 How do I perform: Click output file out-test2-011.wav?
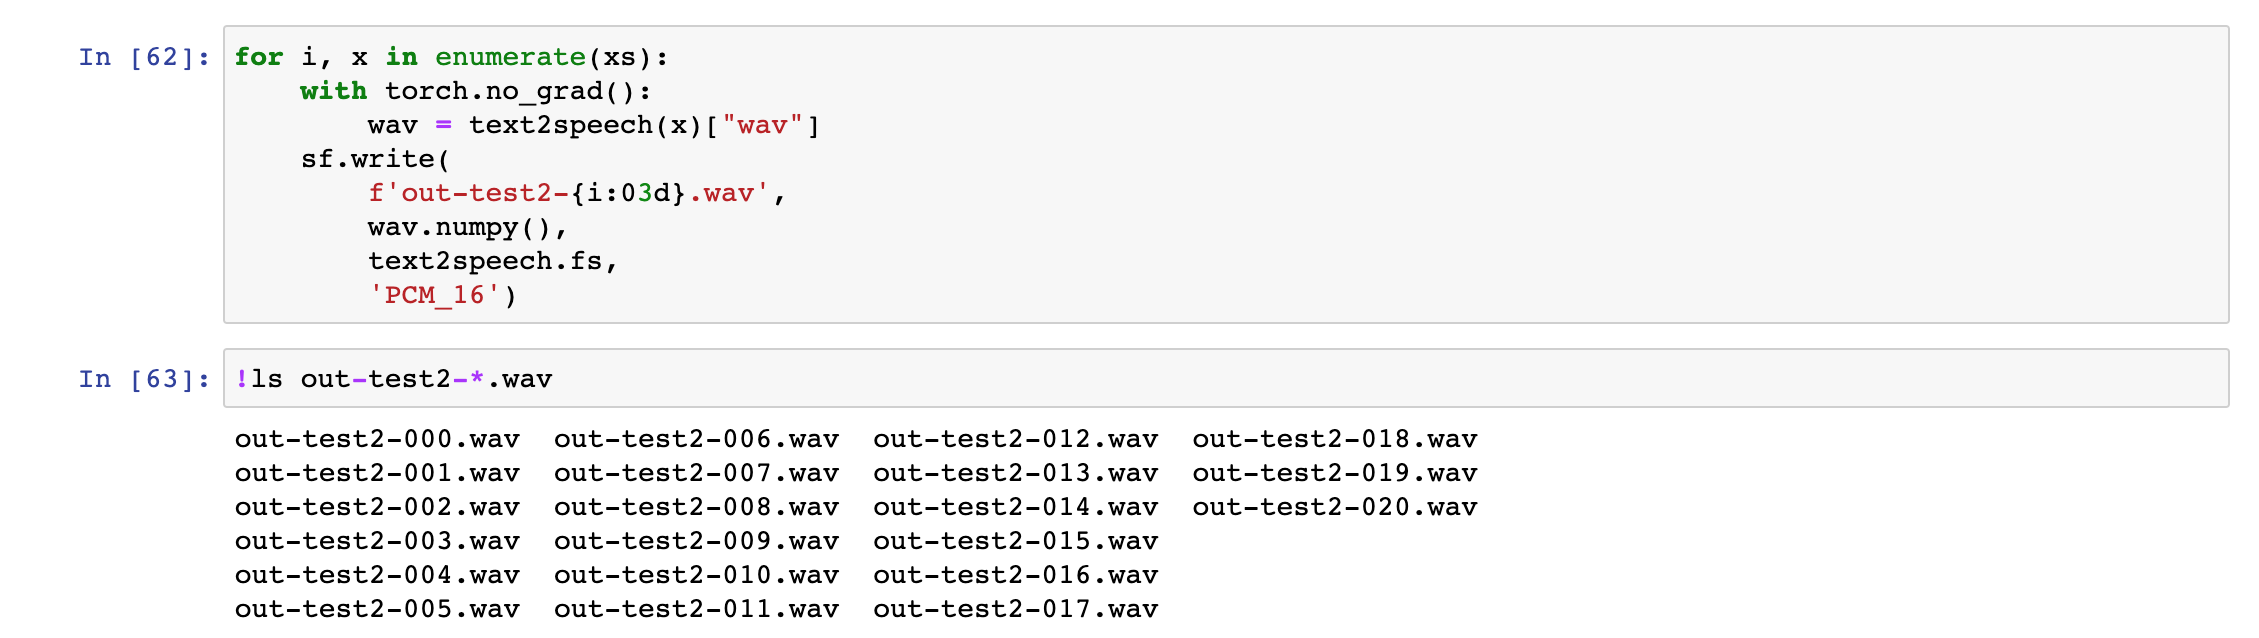tap(696, 609)
